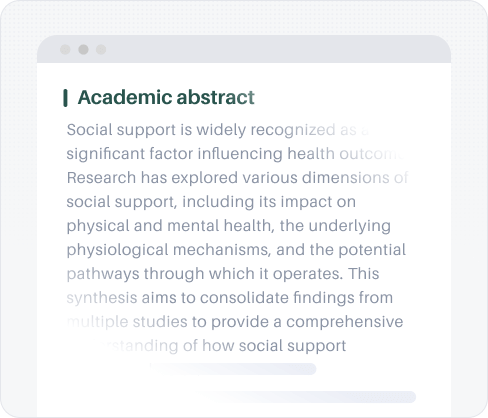This screenshot has width=488, height=418.
Task: Click the first gray dot in window title bar
Action: (x=65, y=50)
